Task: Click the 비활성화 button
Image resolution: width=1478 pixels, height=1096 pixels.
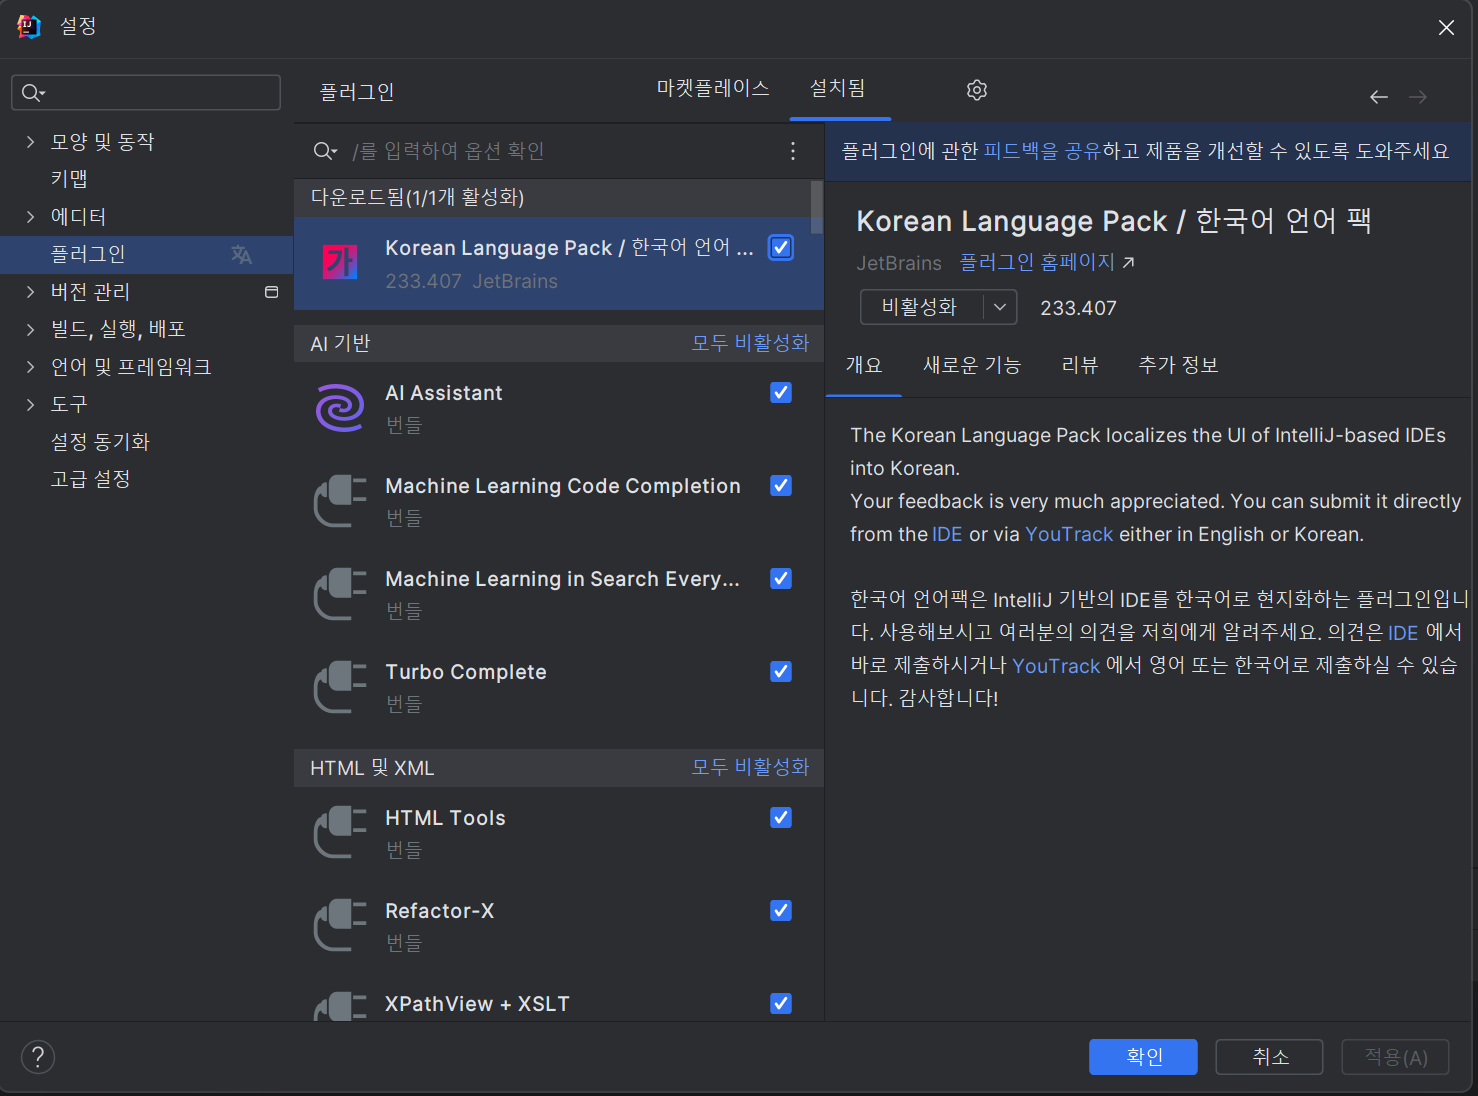Action: point(921,307)
